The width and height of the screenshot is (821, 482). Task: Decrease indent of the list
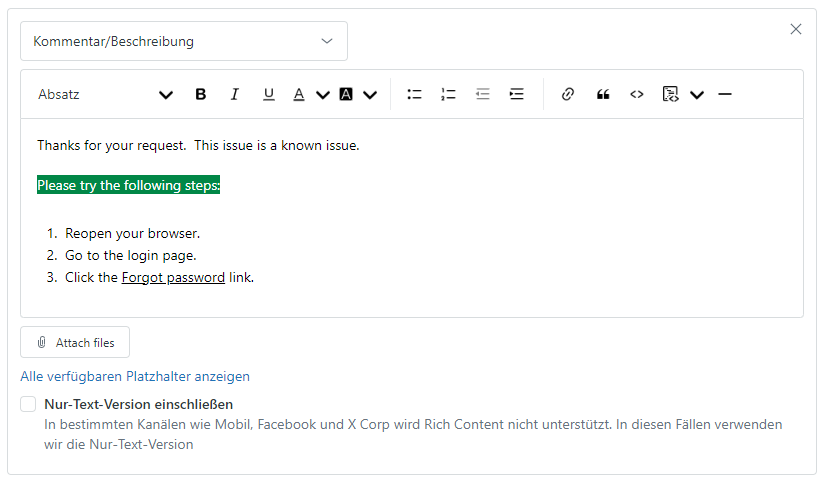coord(482,94)
